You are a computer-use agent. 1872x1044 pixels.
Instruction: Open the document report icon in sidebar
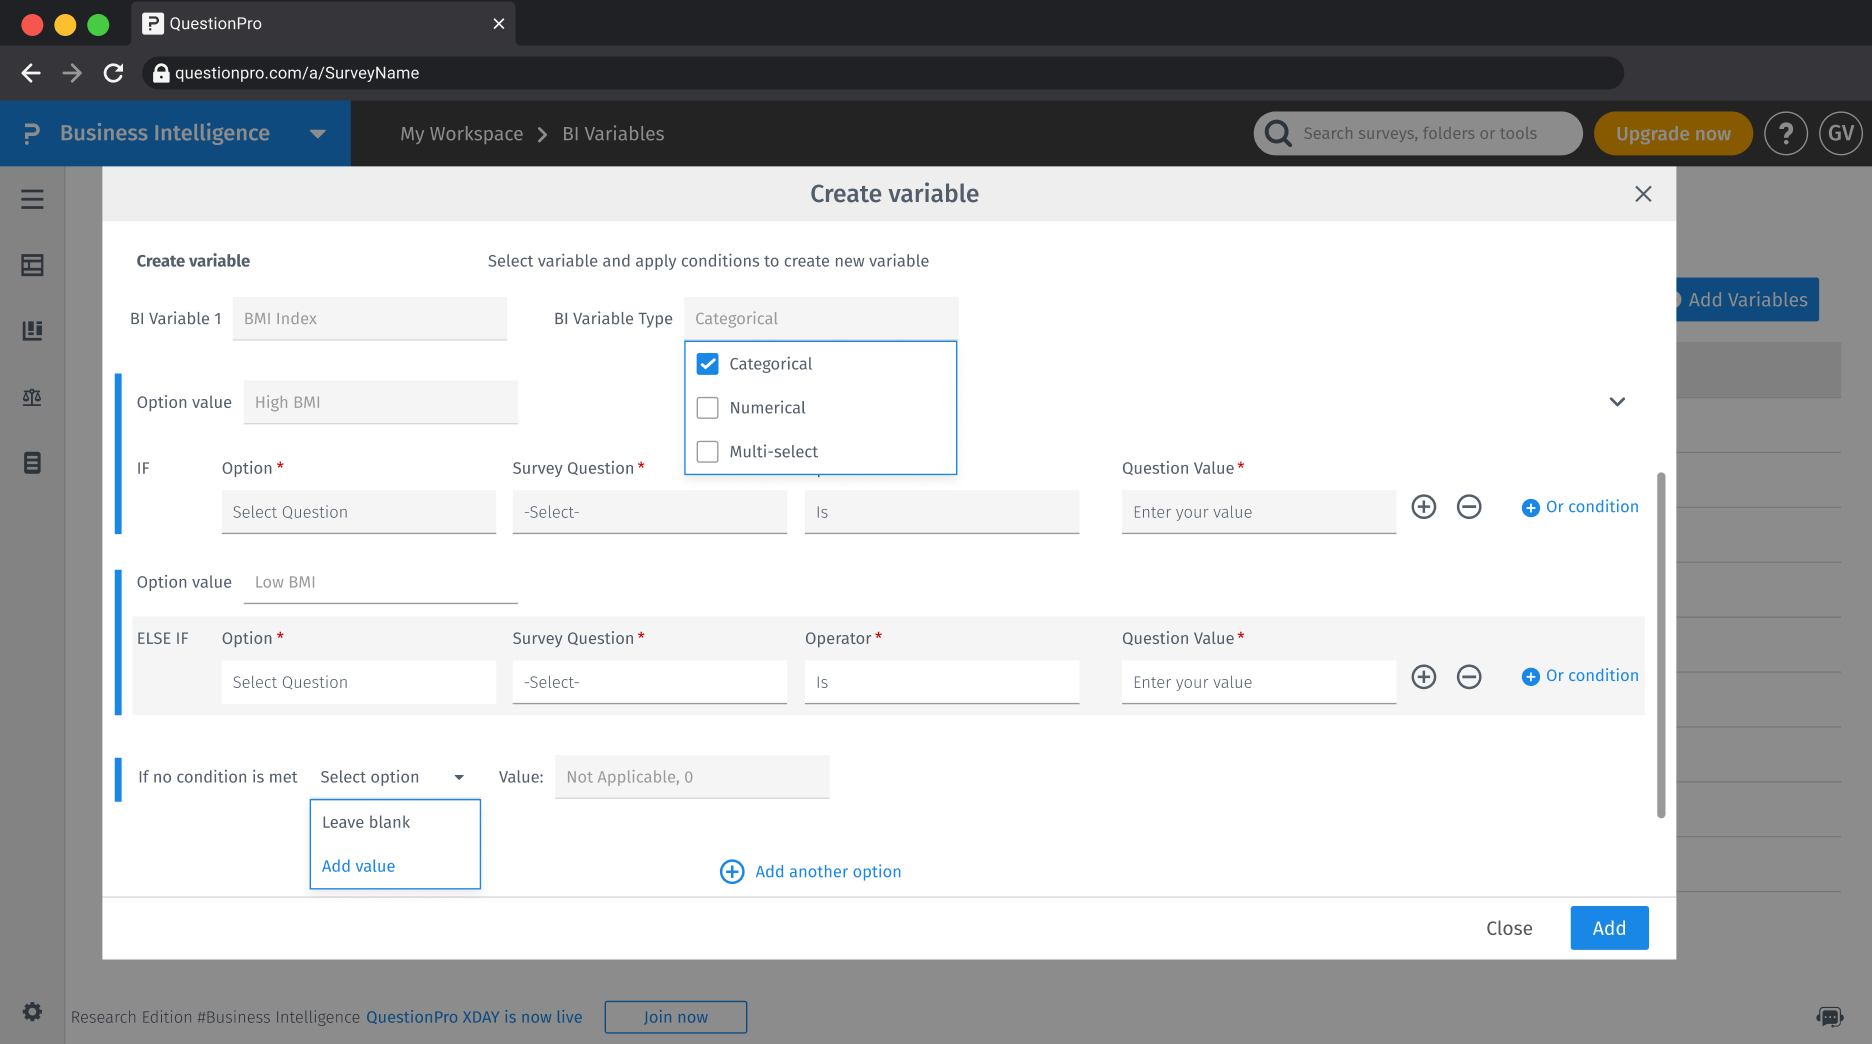(x=32, y=463)
